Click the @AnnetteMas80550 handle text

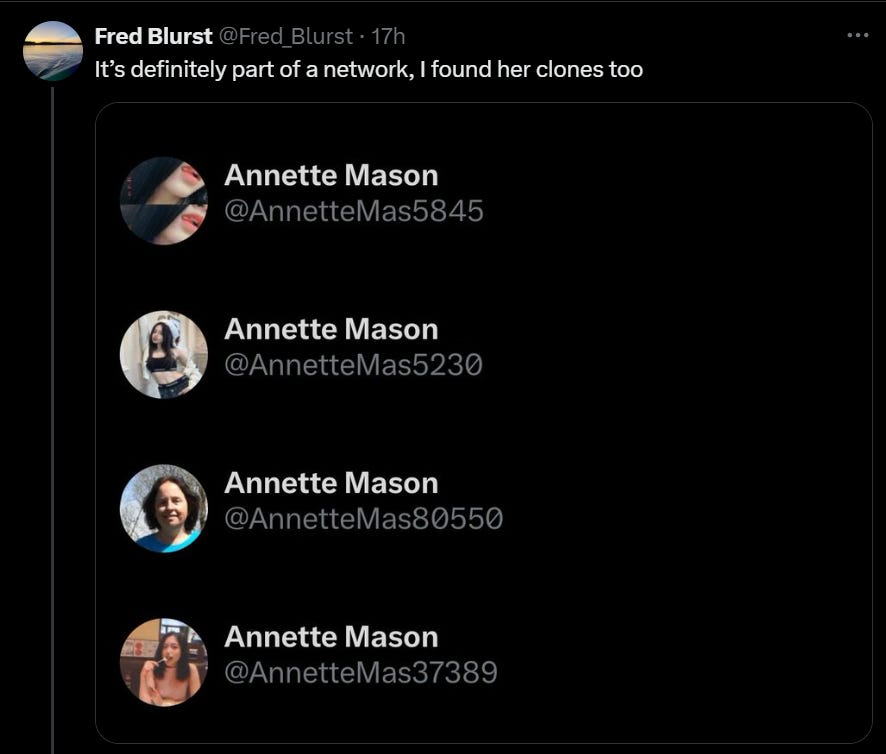pyautogui.click(x=363, y=518)
